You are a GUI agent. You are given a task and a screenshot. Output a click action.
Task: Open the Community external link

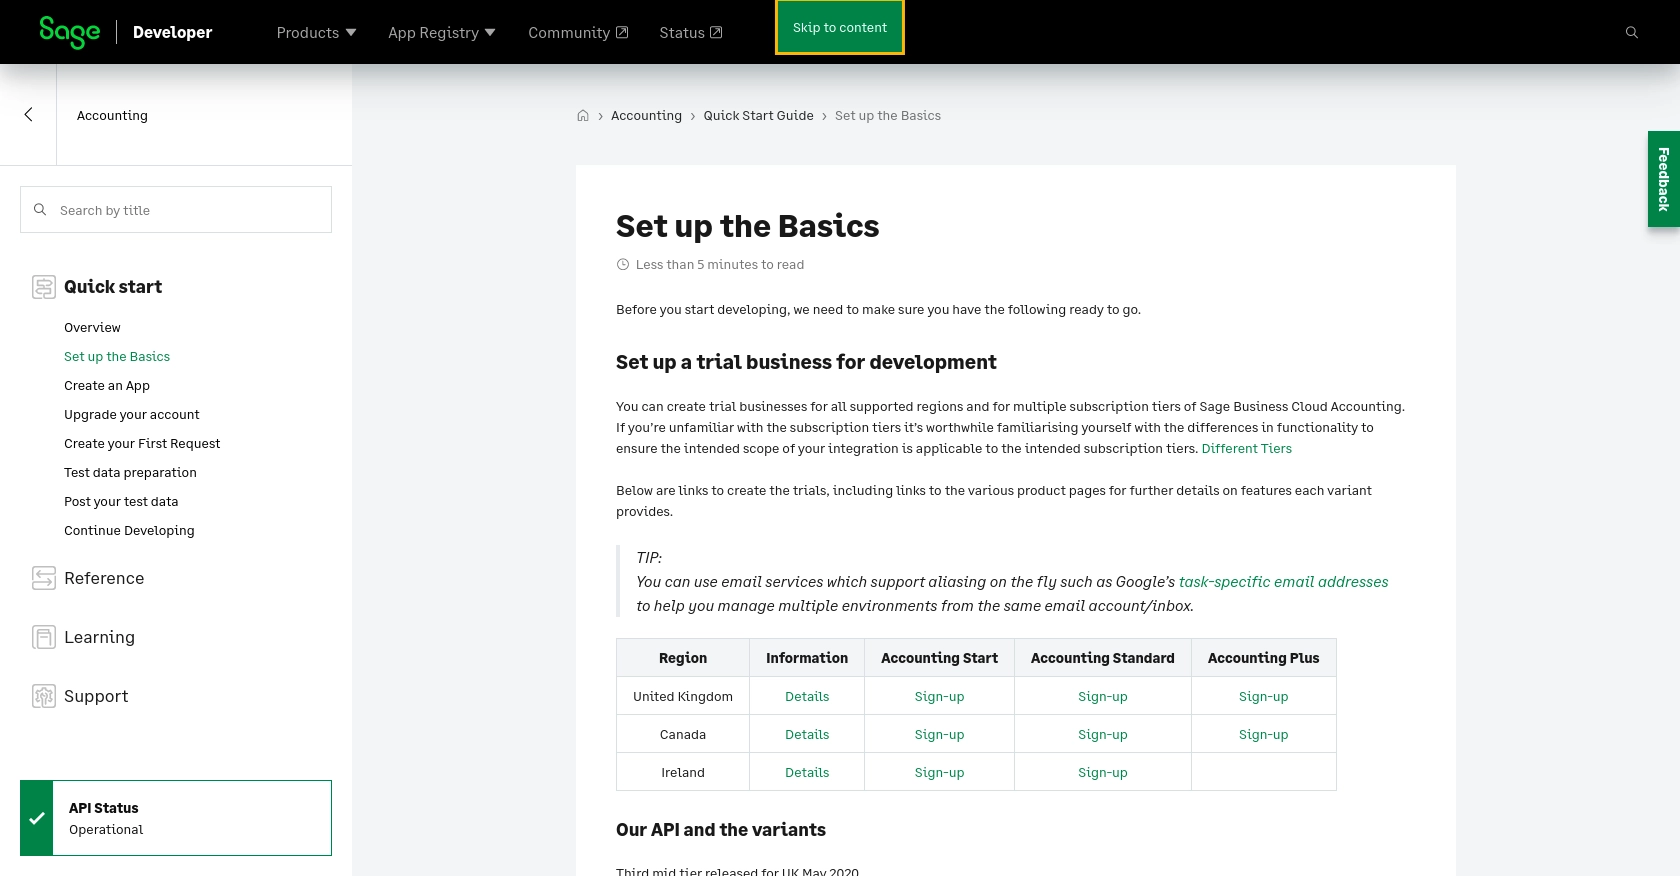tap(578, 33)
